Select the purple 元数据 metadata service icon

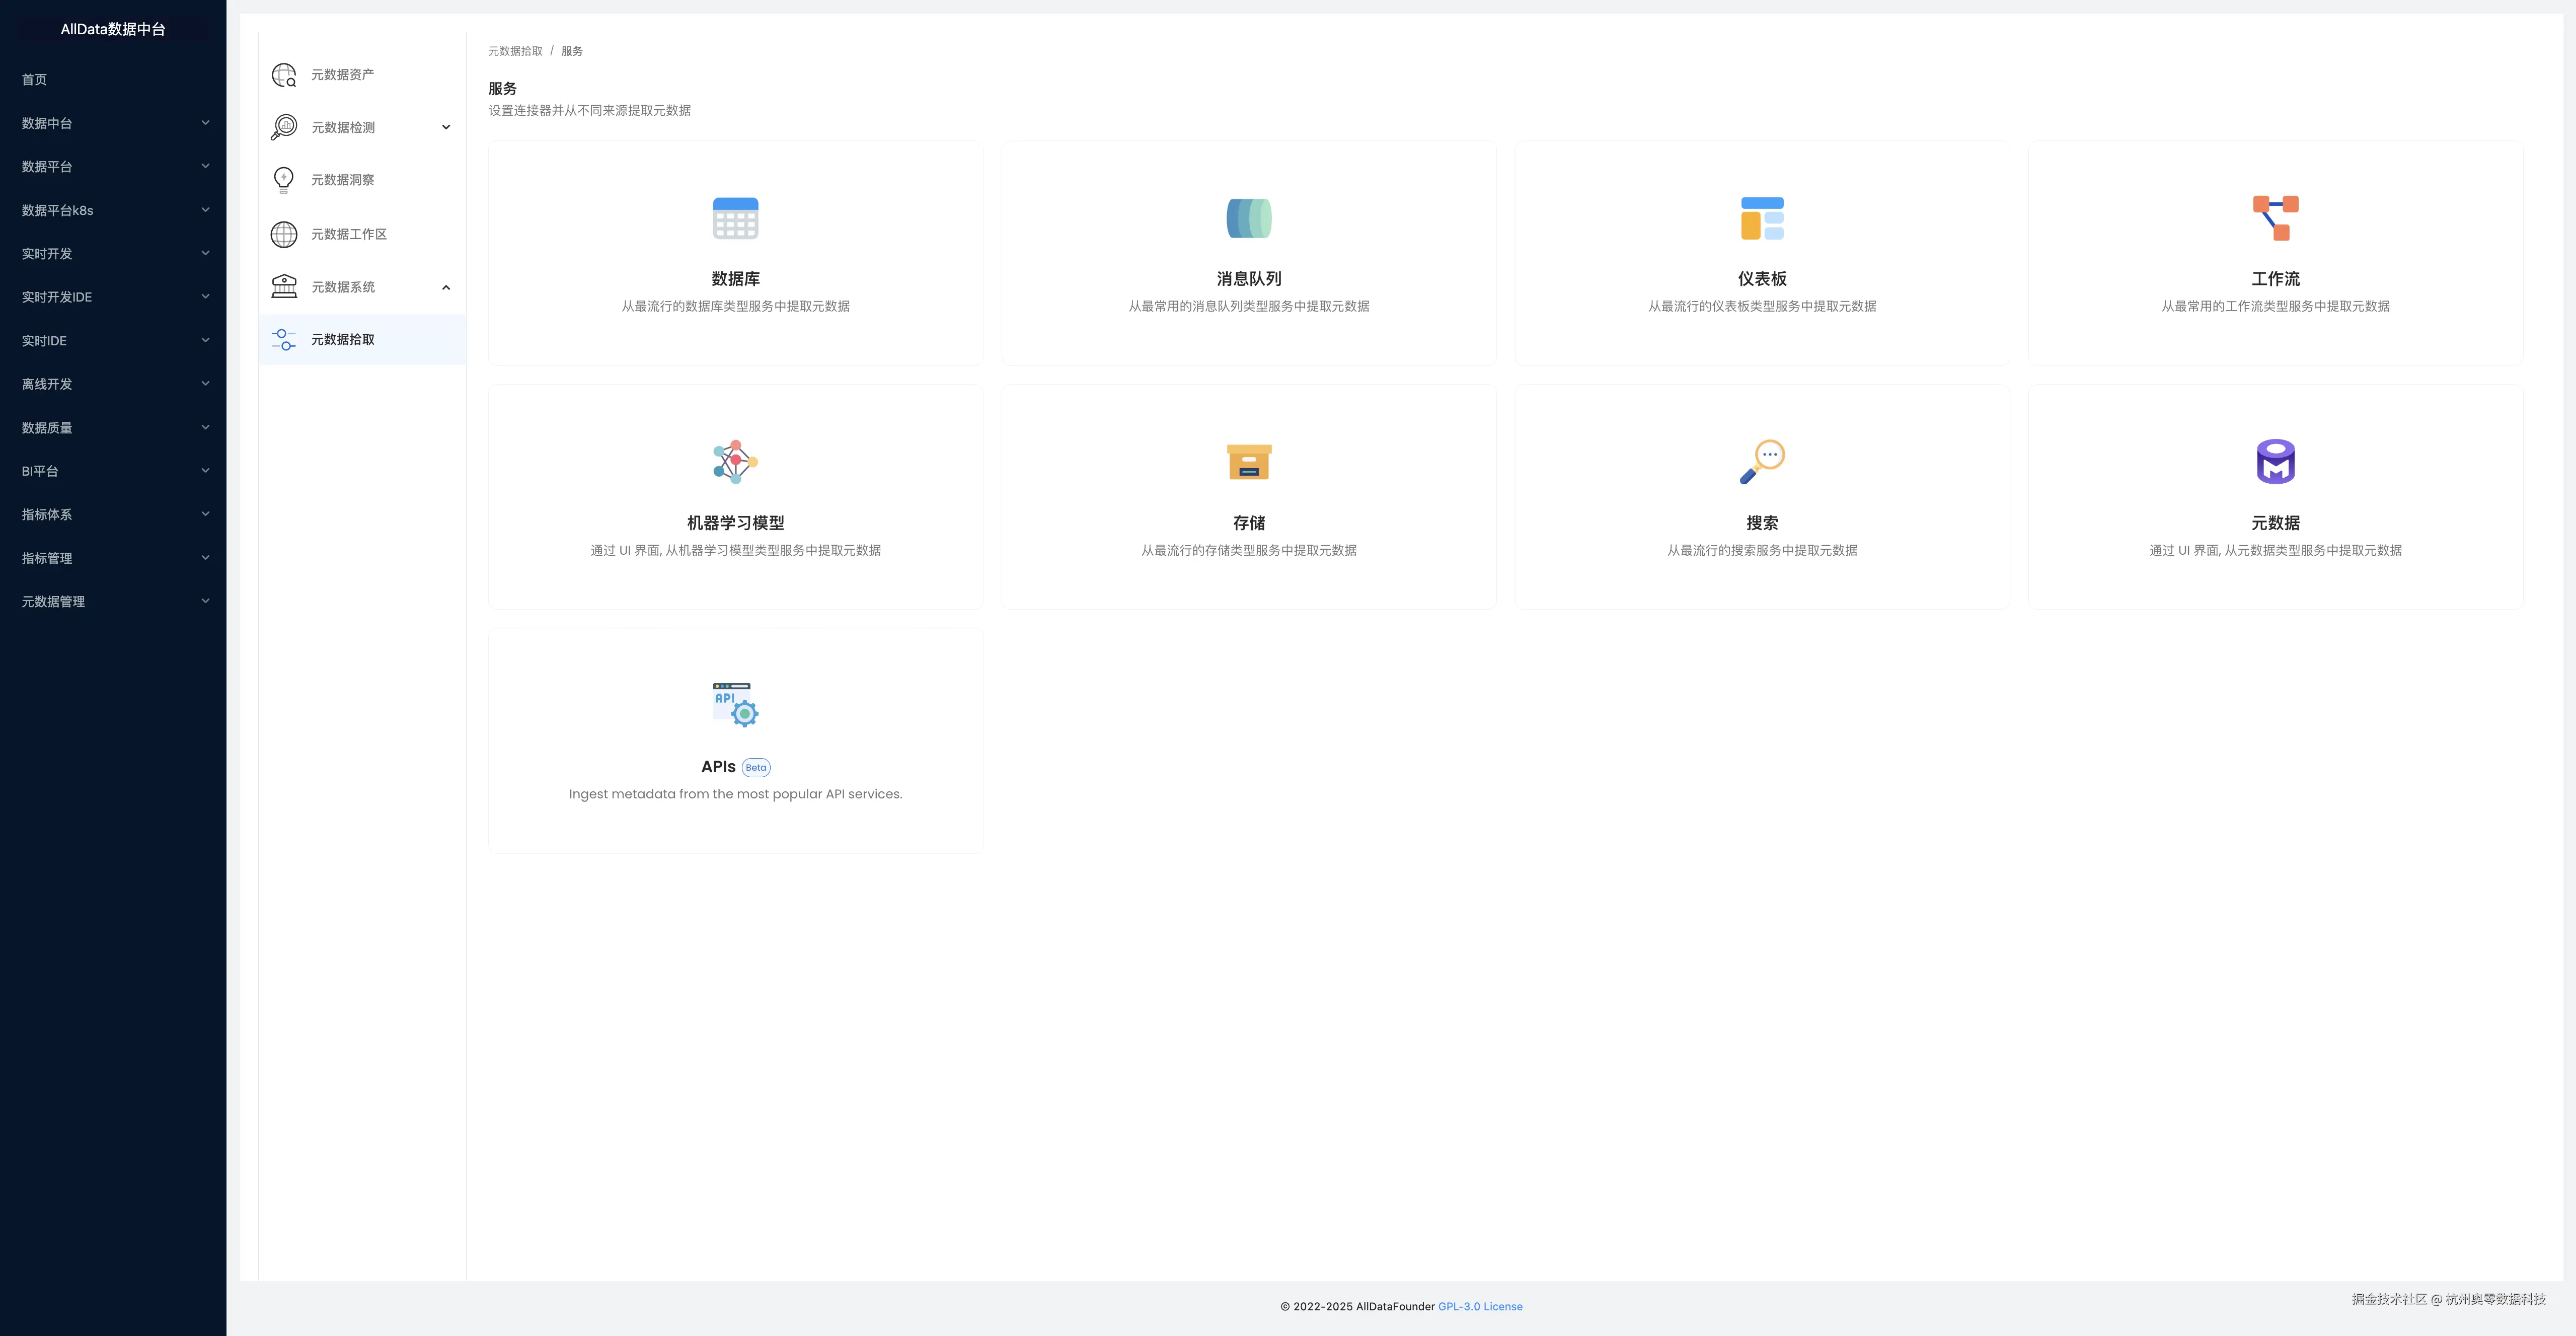[x=2275, y=462]
